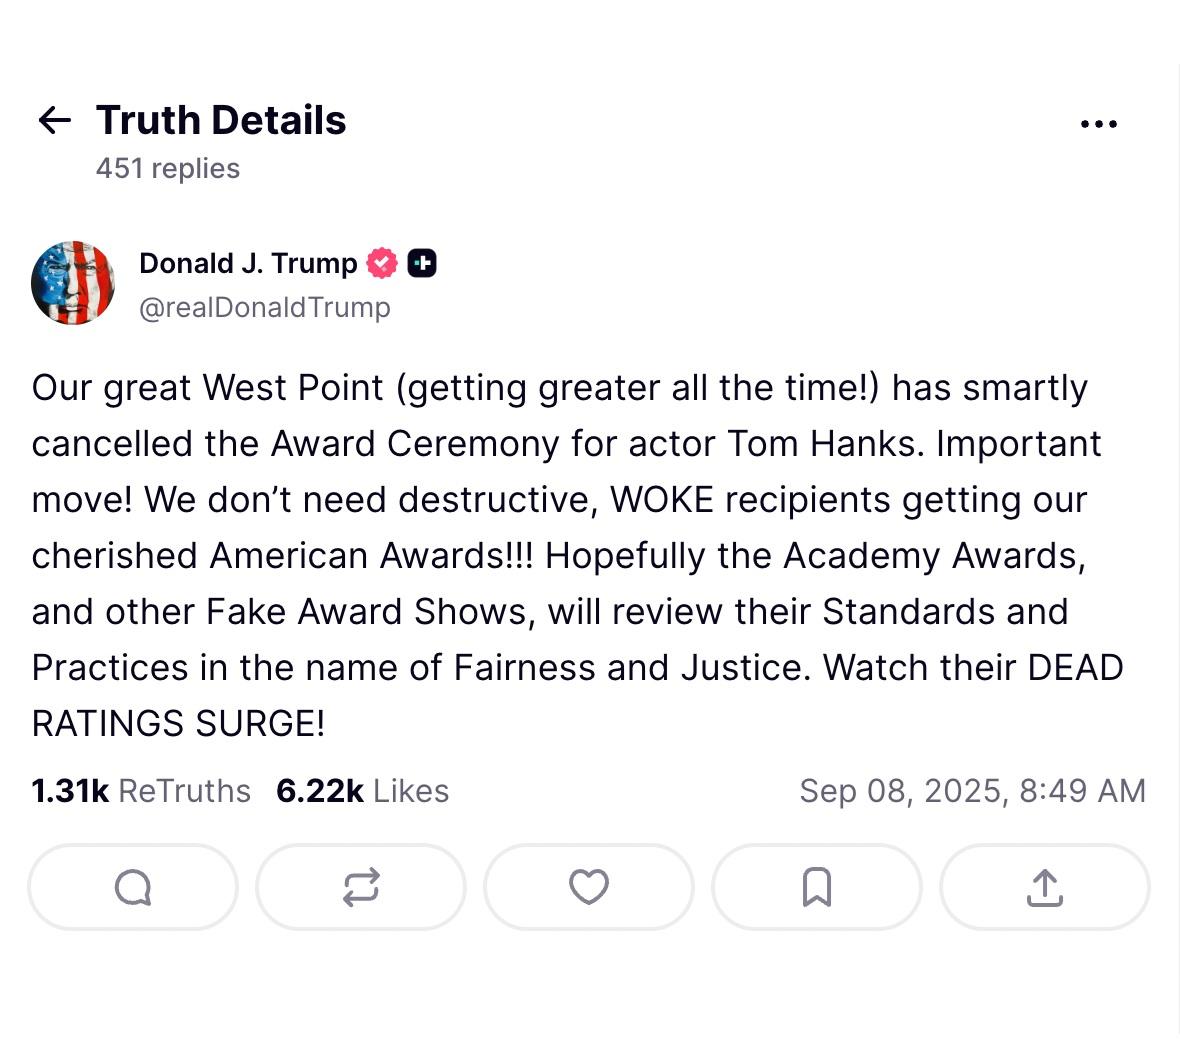
Task: Click the display name Donald J. Trump
Action: (x=247, y=263)
